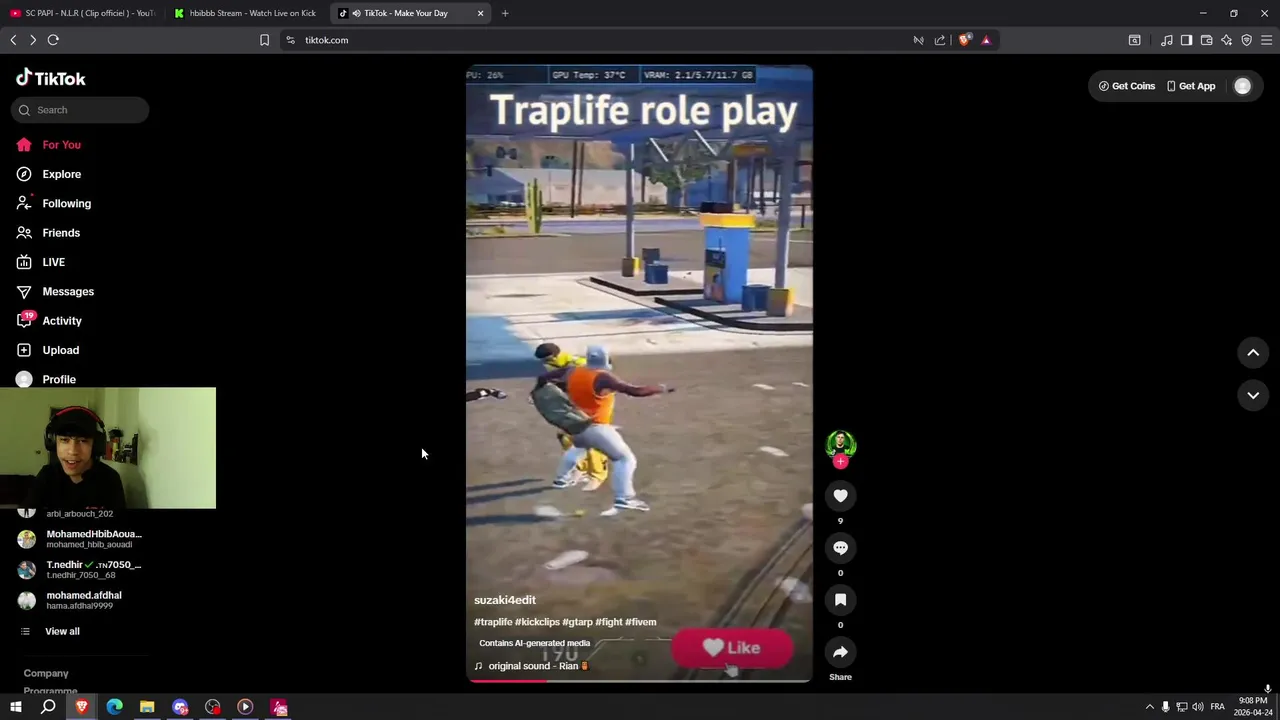
Task: Click Get App button
Action: pos(1191,86)
